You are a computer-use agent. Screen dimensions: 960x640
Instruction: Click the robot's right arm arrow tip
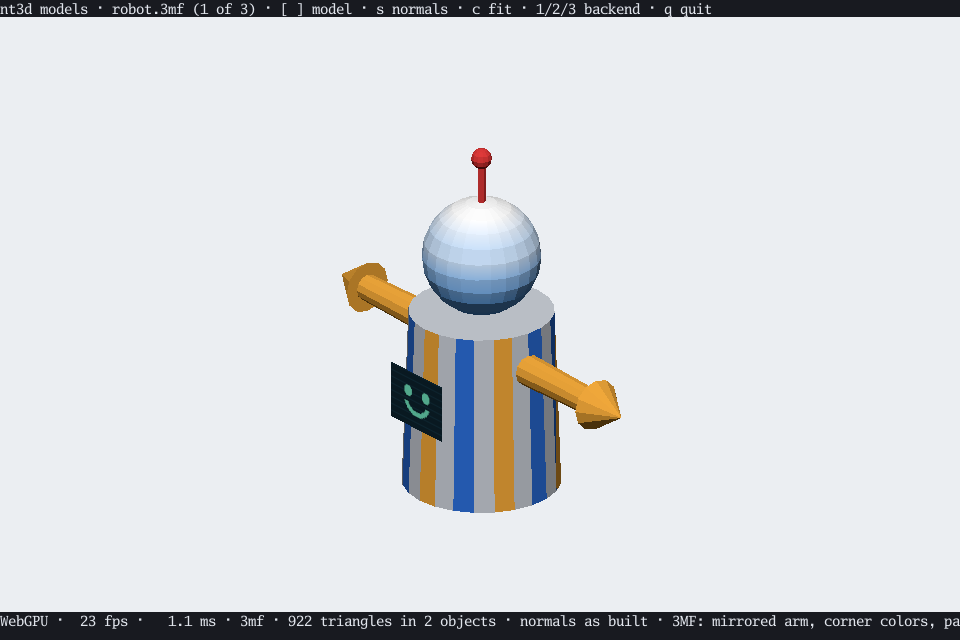coord(598,404)
